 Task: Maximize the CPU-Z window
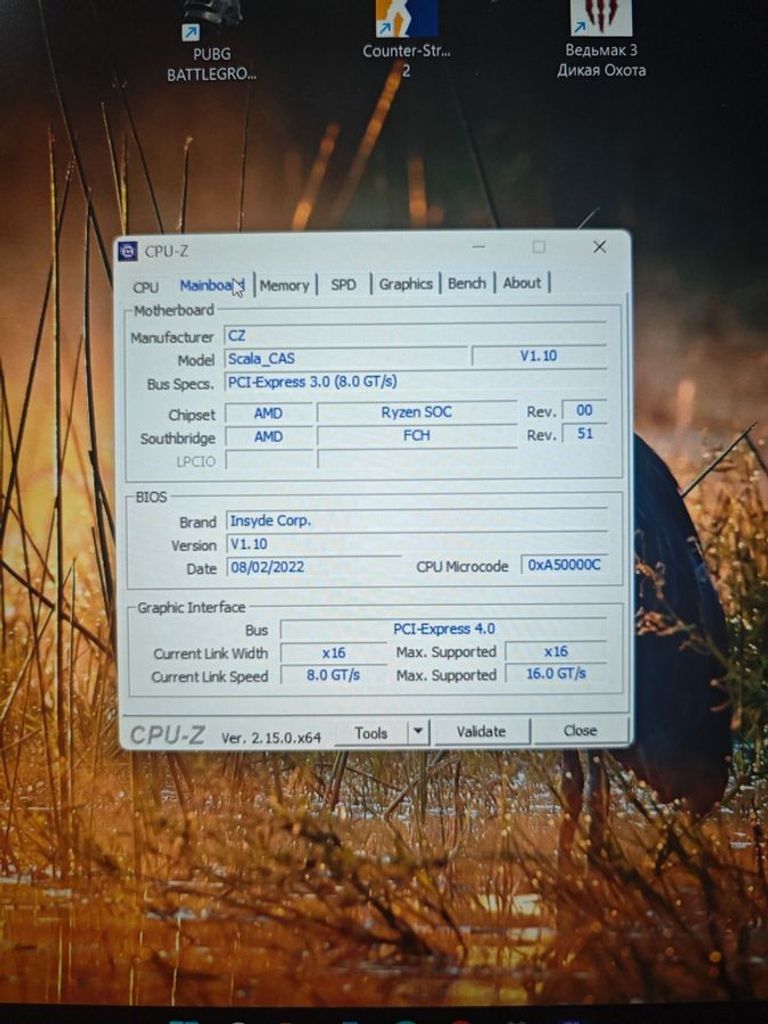(x=539, y=247)
